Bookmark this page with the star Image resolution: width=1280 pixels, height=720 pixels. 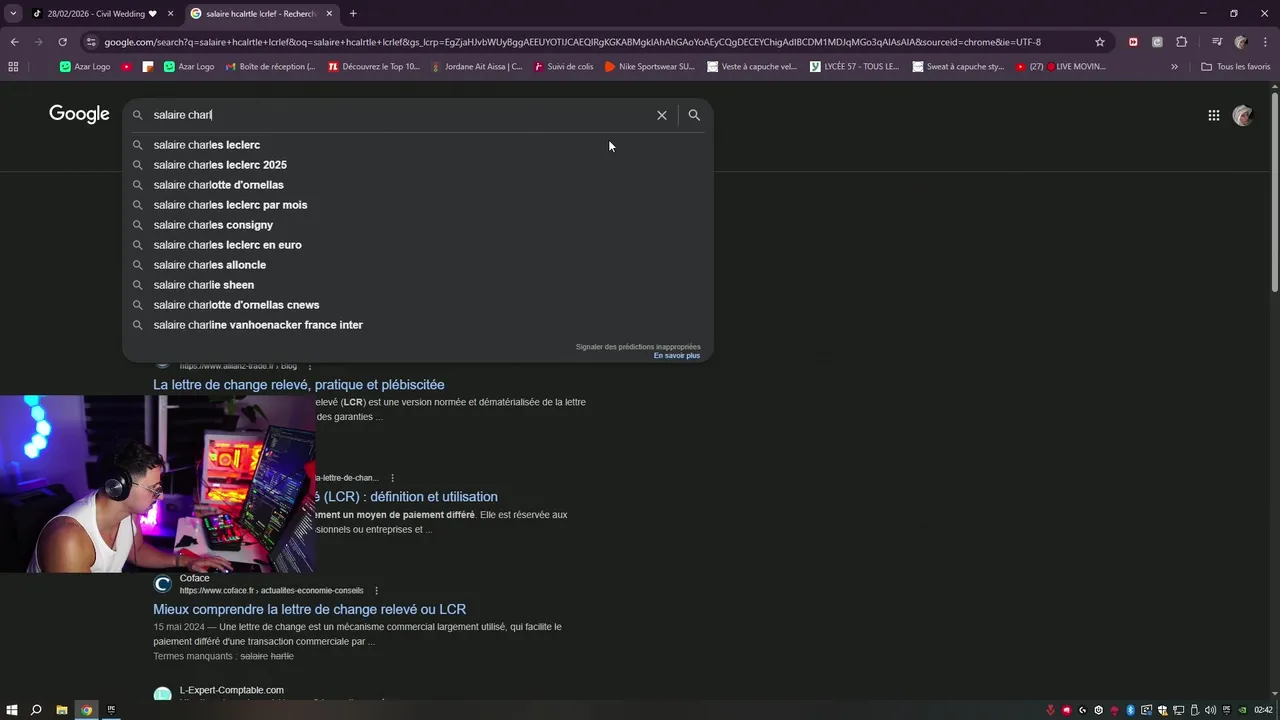(1100, 42)
